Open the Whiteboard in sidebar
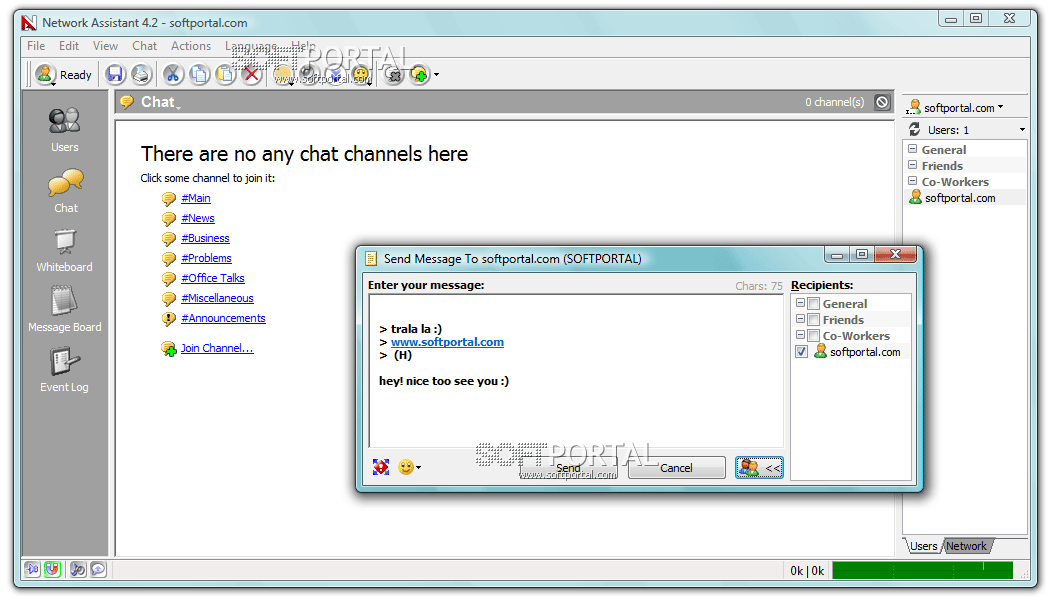Screen dimensions: 1052x598 click(64, 250)
